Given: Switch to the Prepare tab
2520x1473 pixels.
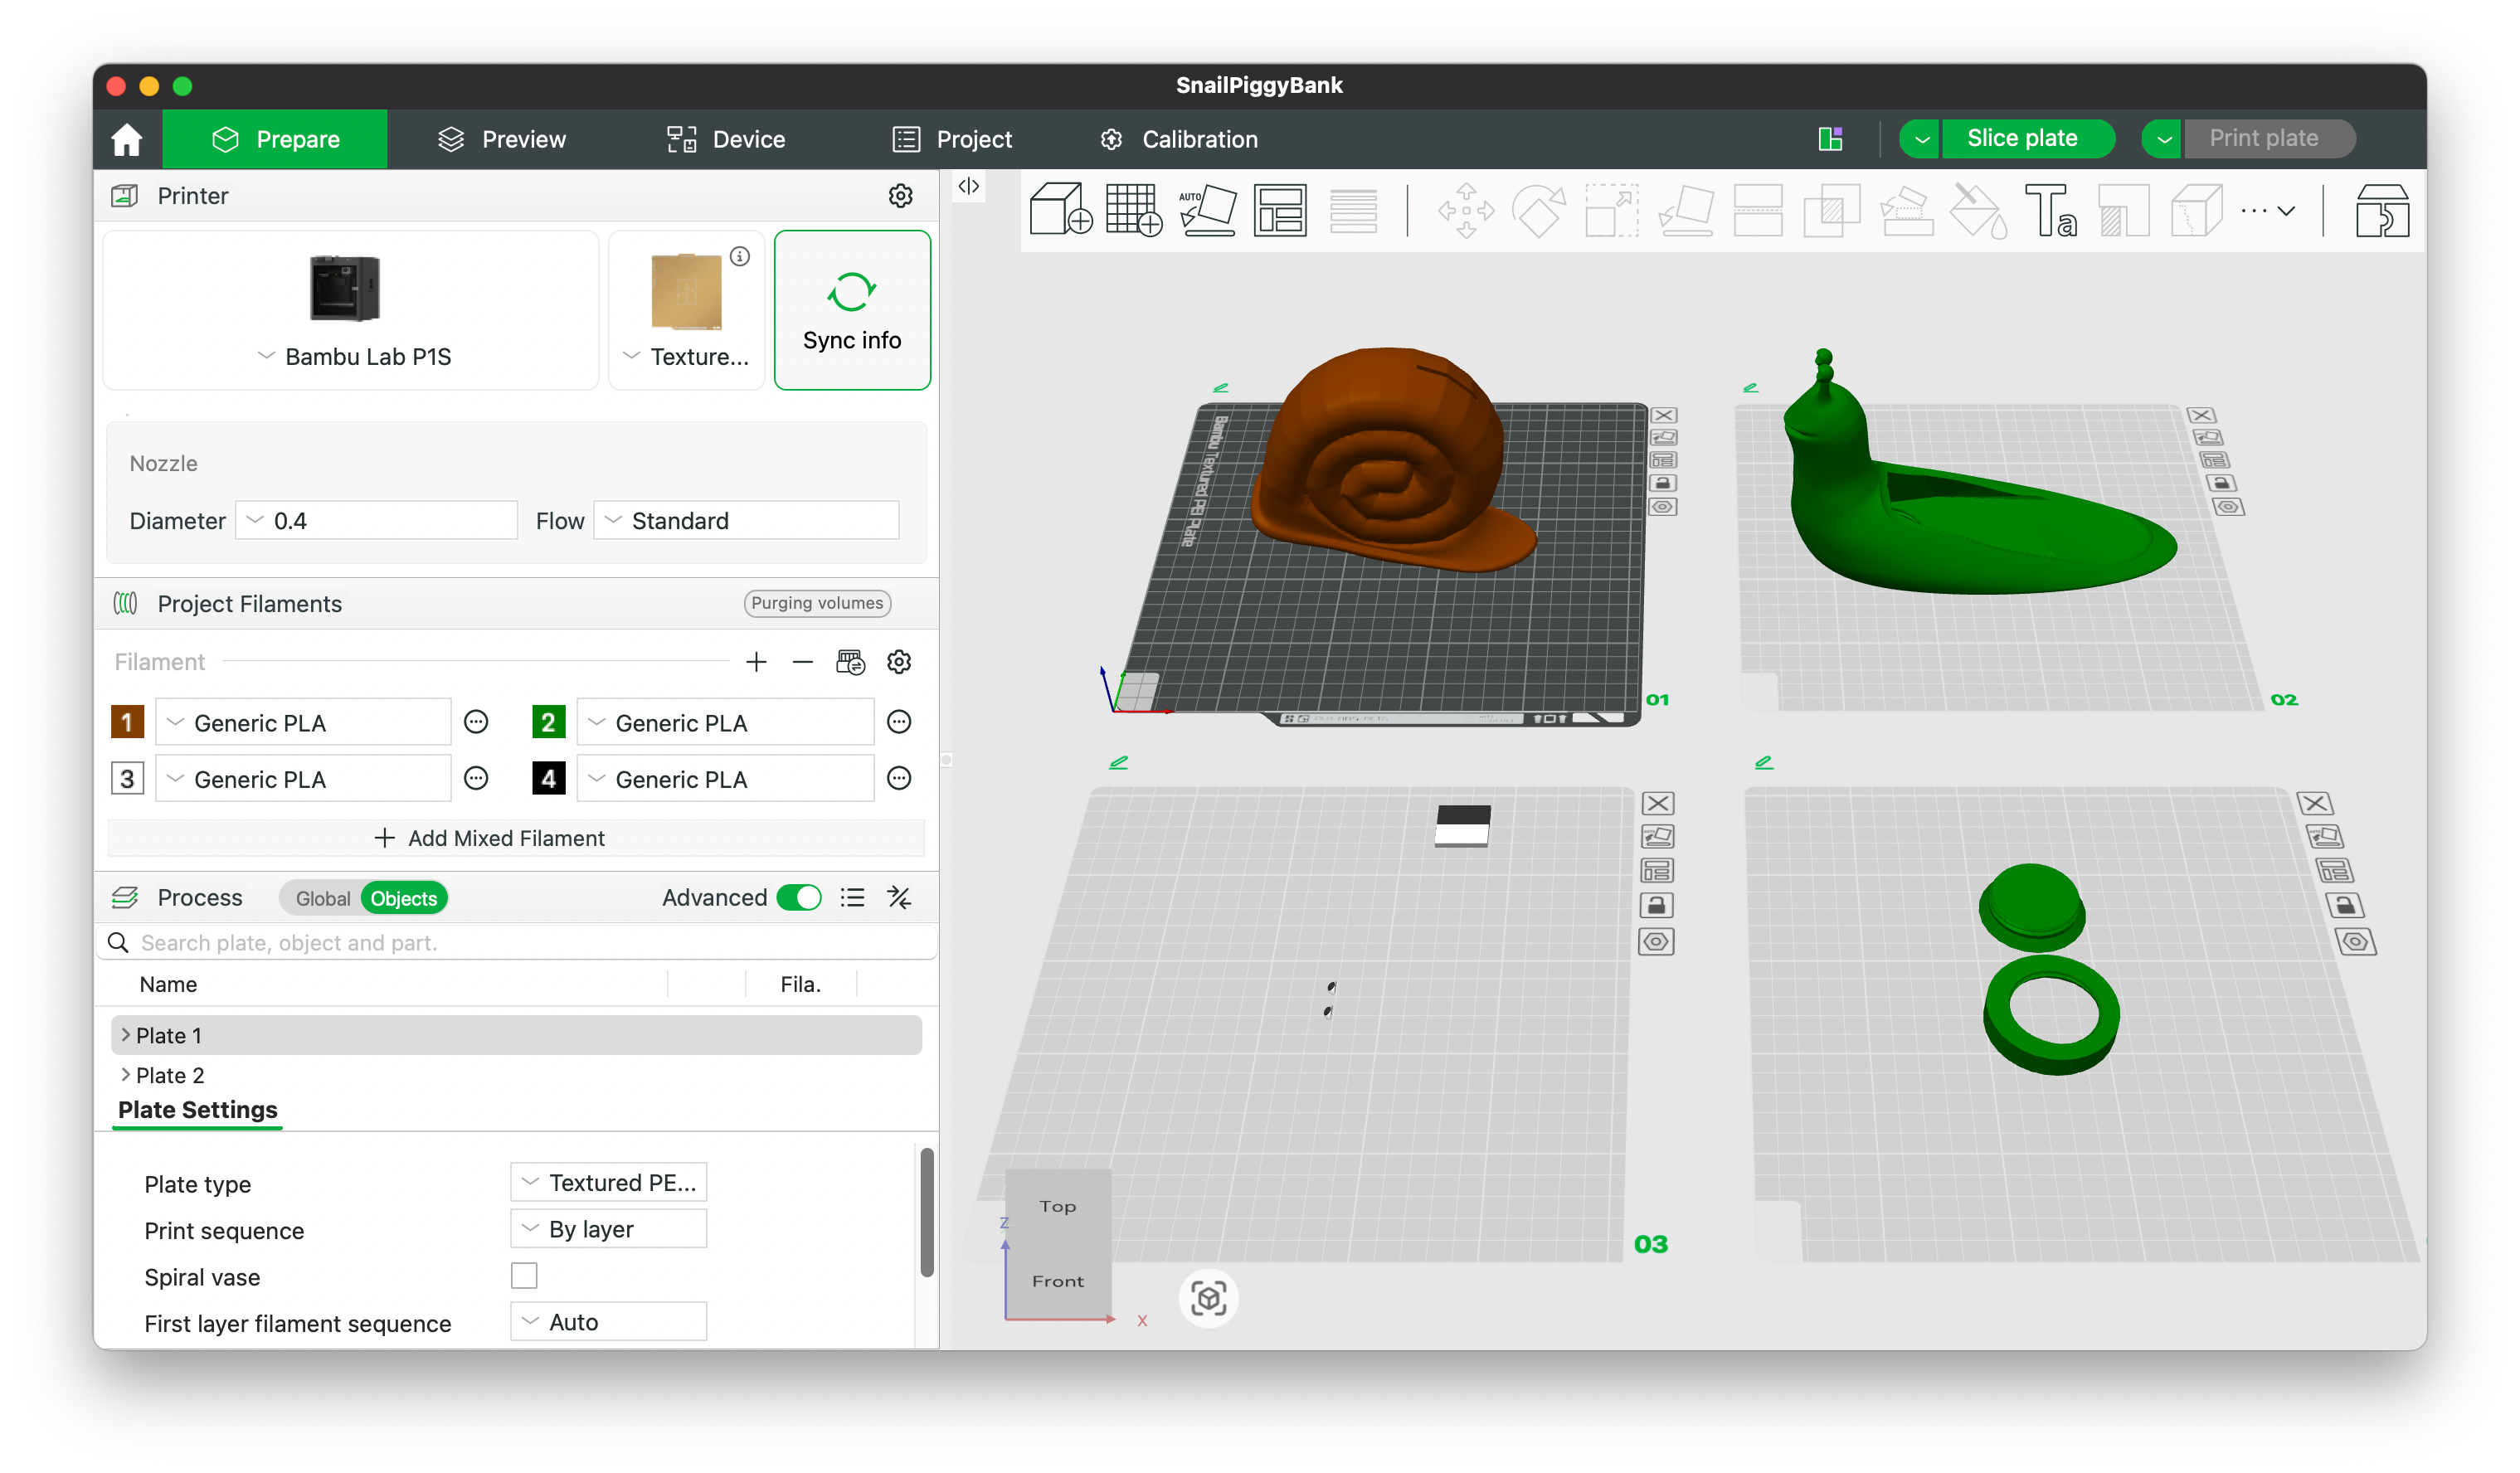Looking at the screenshot, I should click(275, 139).
